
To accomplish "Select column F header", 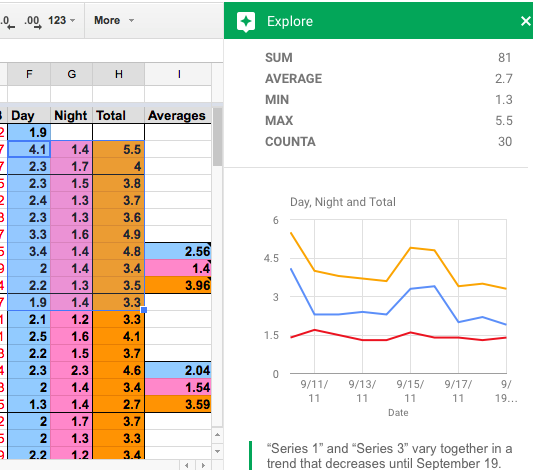I will coord(29,74).
